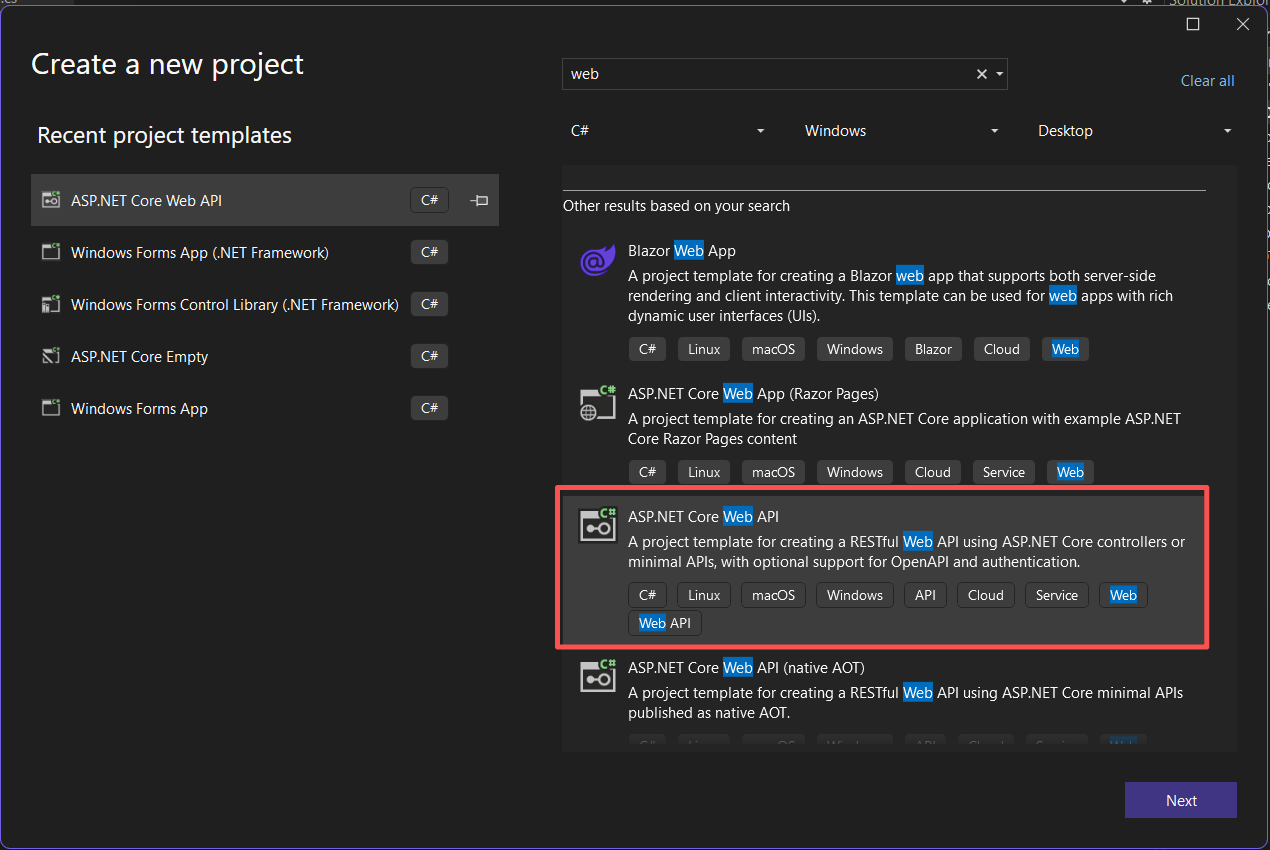Close the Create a new project dialog

(x=1243, y=24)
